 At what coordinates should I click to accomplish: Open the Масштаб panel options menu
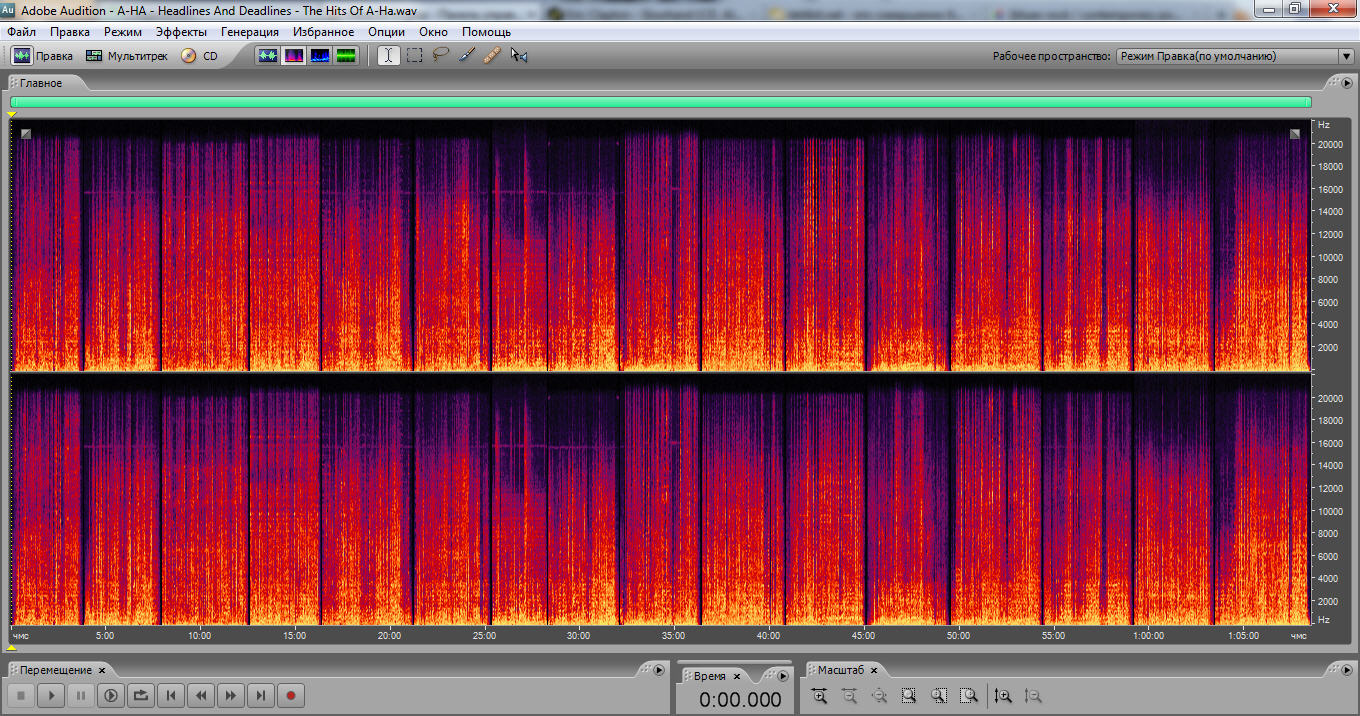1347,670
